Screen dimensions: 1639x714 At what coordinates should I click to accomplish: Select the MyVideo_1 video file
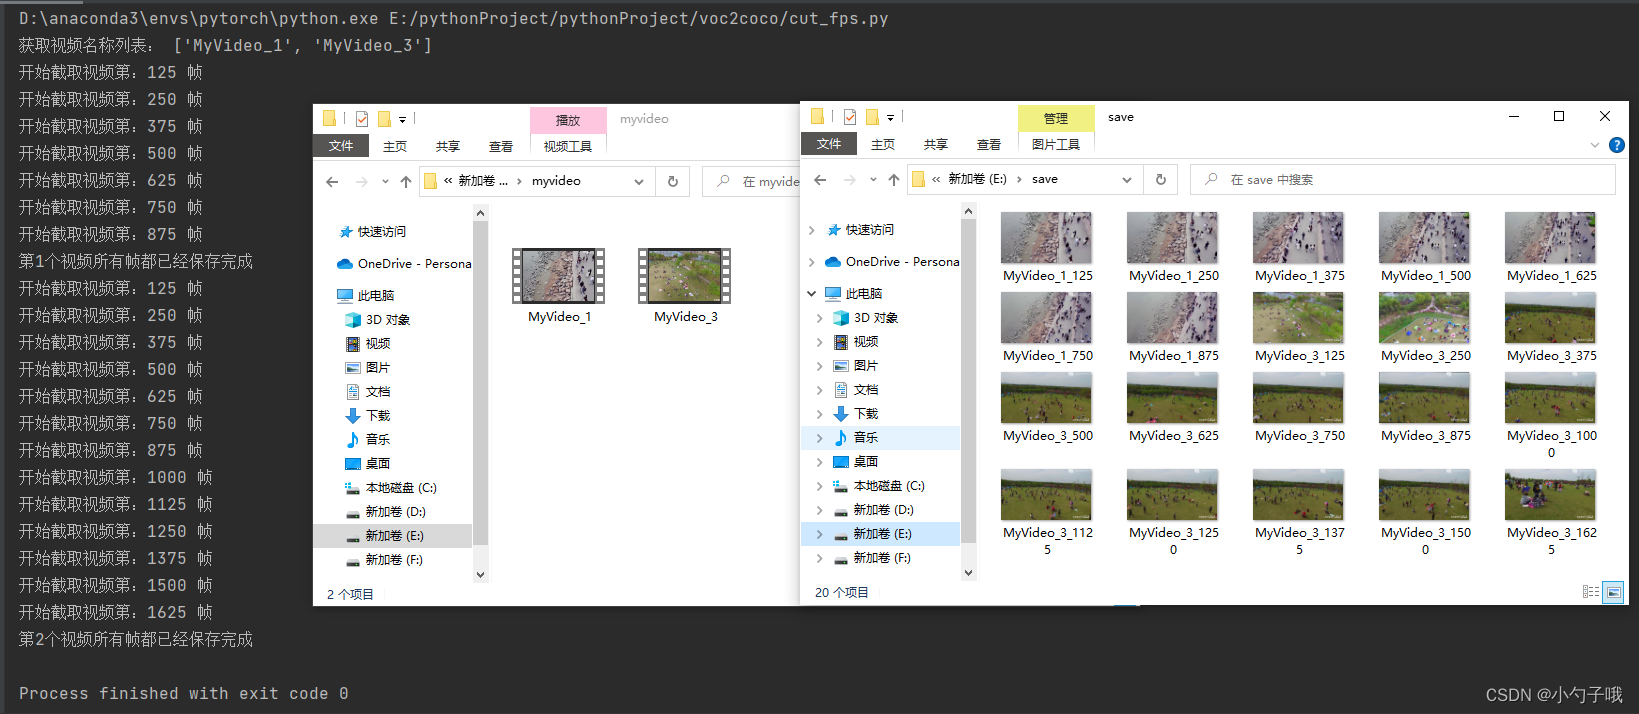point(559,286)
